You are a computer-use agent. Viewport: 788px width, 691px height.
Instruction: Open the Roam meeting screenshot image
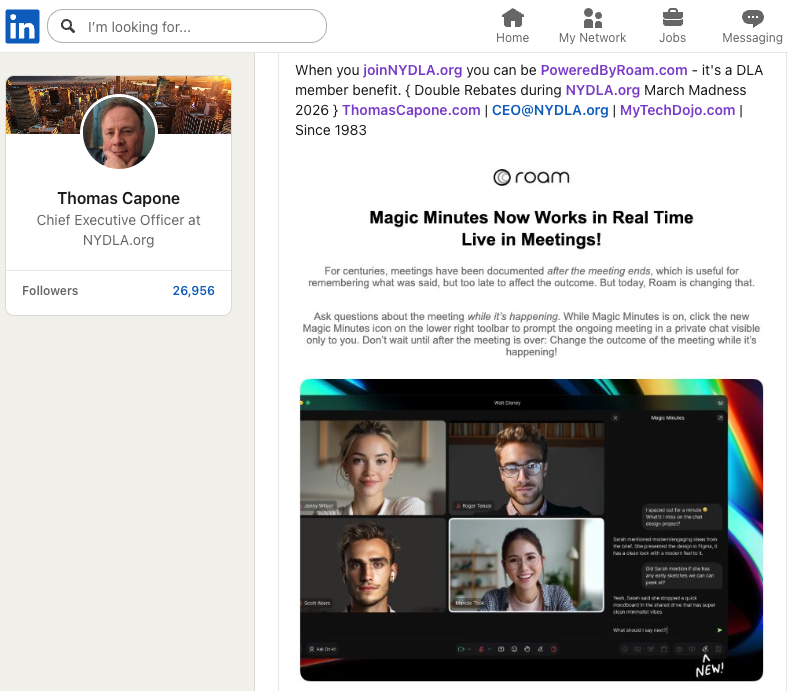(531, 530)
